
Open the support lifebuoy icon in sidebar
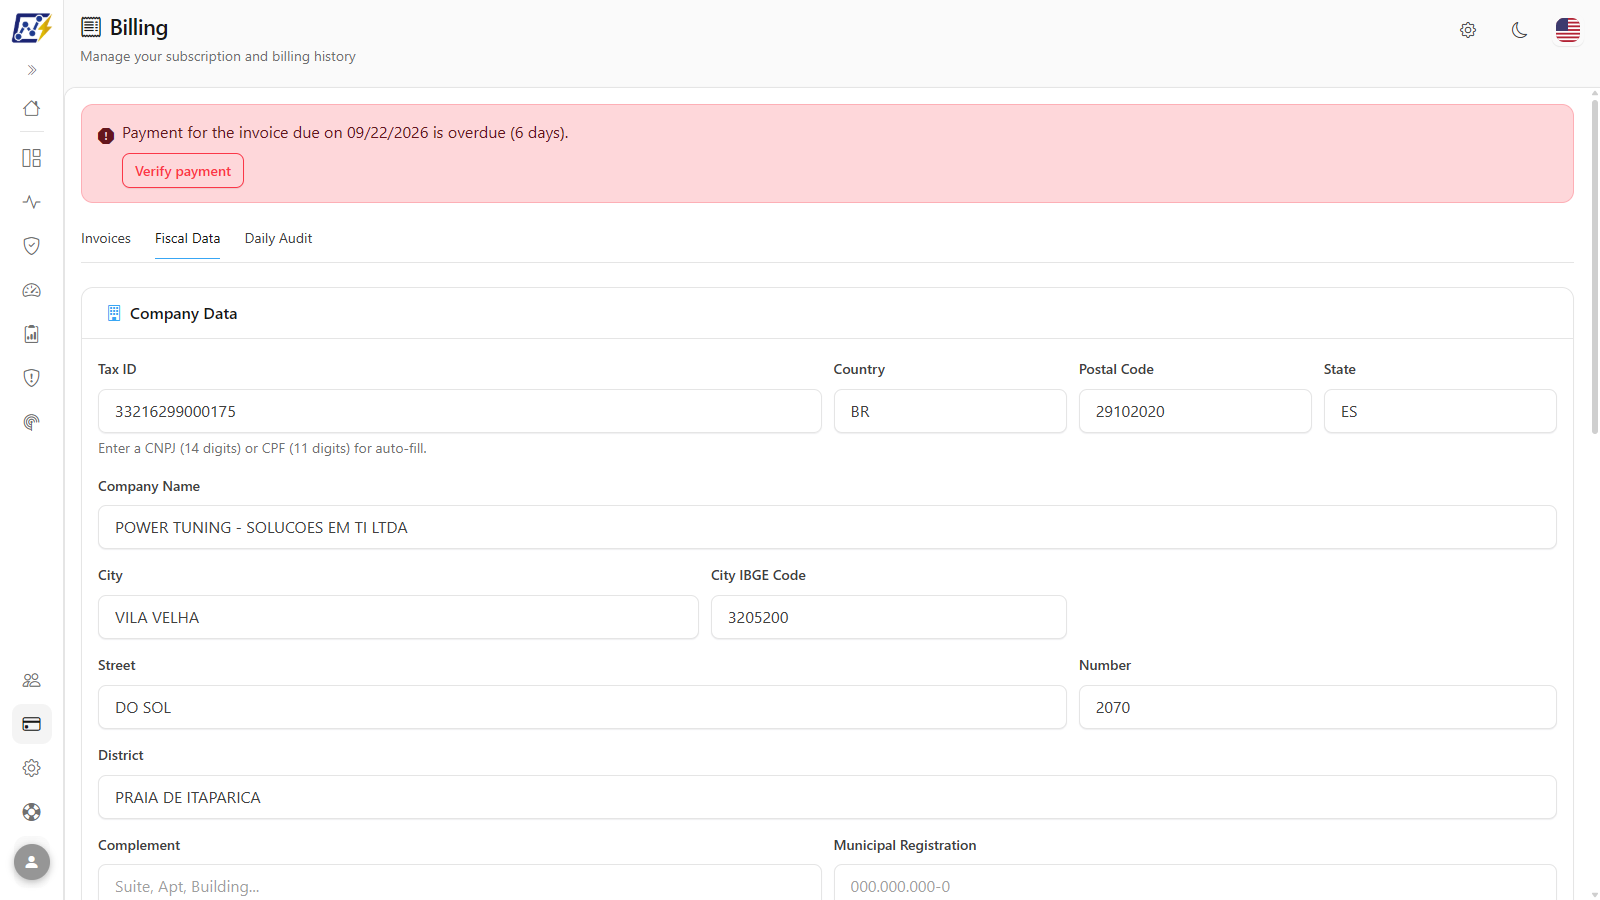click(x=32, y=812)
